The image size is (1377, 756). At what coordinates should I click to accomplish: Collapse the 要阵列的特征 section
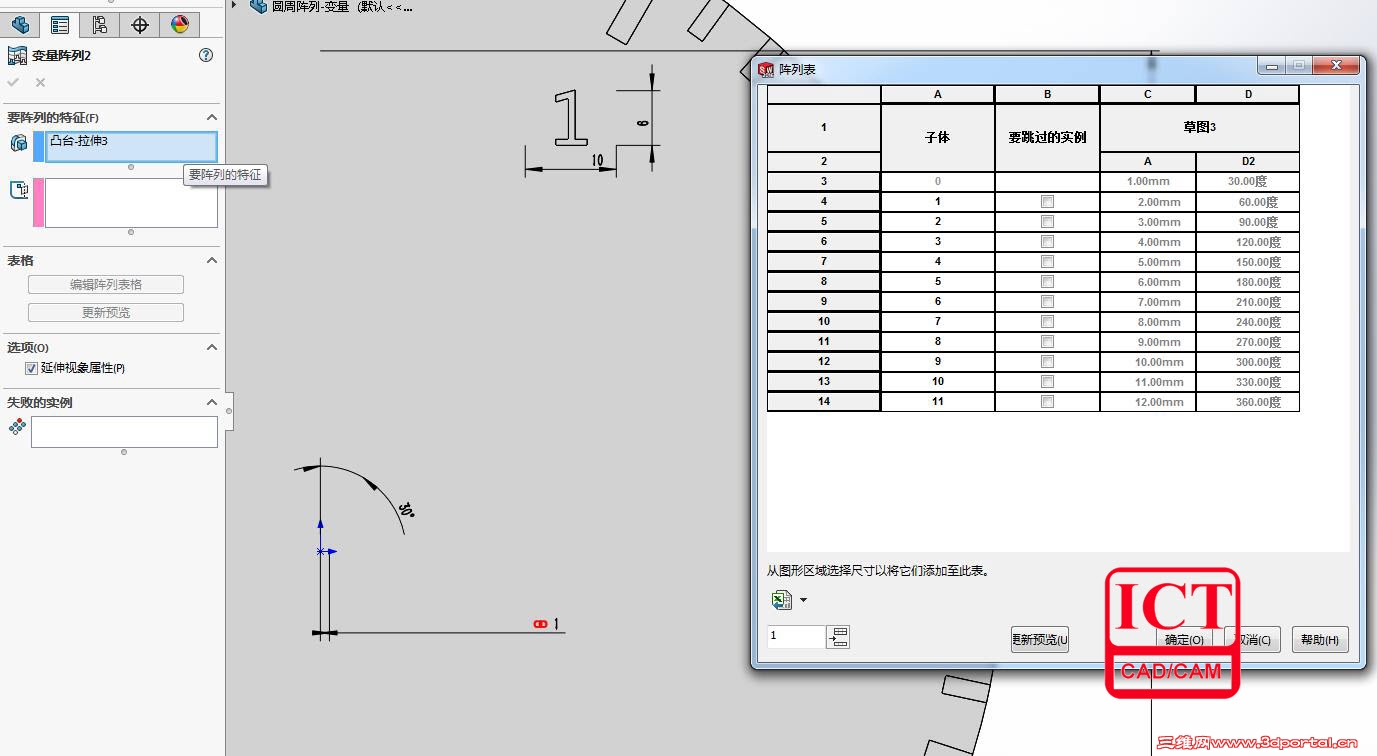(x=211, y=117)
